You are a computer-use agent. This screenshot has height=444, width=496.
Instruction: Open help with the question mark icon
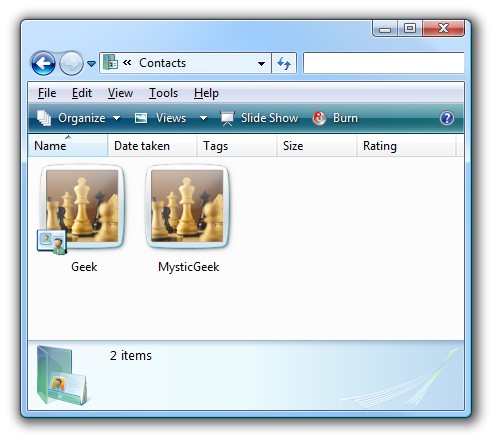[x=447, y=118]
